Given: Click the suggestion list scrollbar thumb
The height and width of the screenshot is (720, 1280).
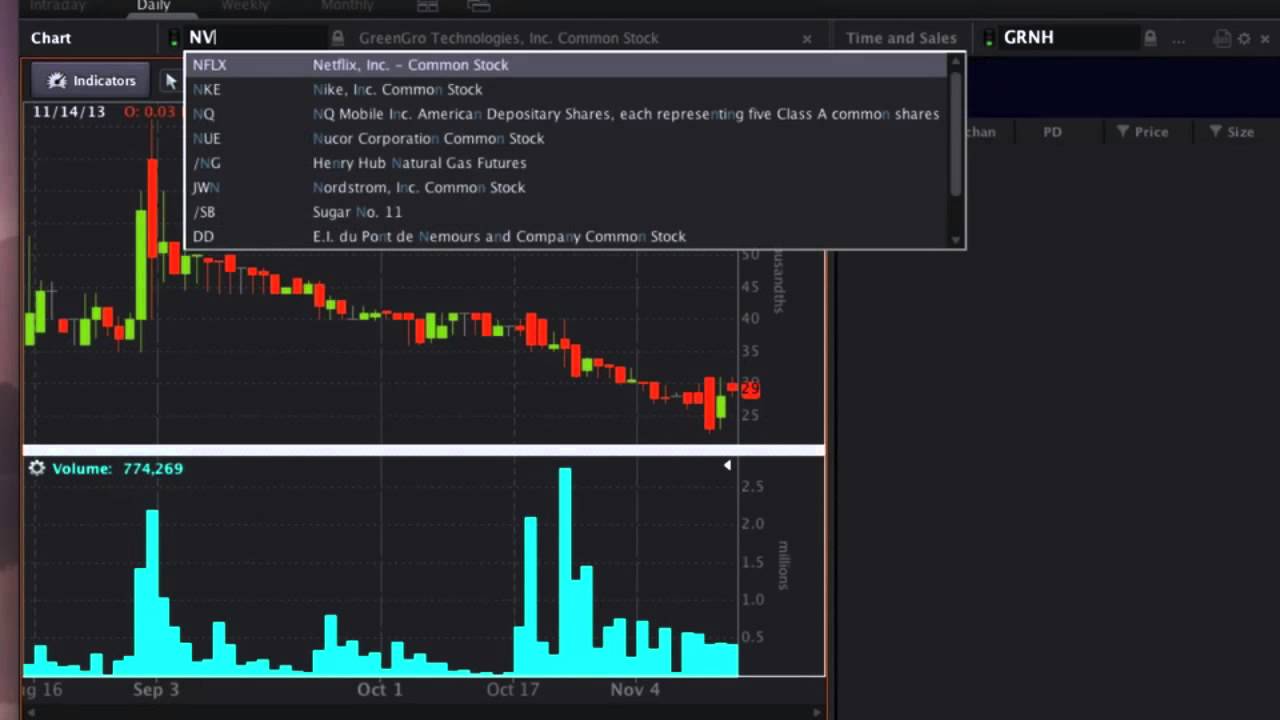Looking at the screenshot, I should 956,132.
